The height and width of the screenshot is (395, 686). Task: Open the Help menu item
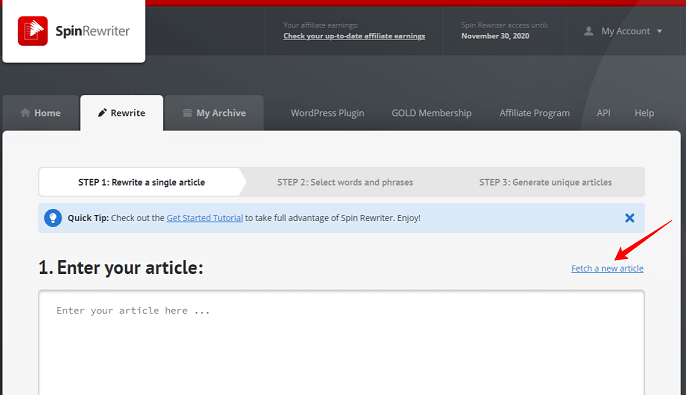point(644,113)
